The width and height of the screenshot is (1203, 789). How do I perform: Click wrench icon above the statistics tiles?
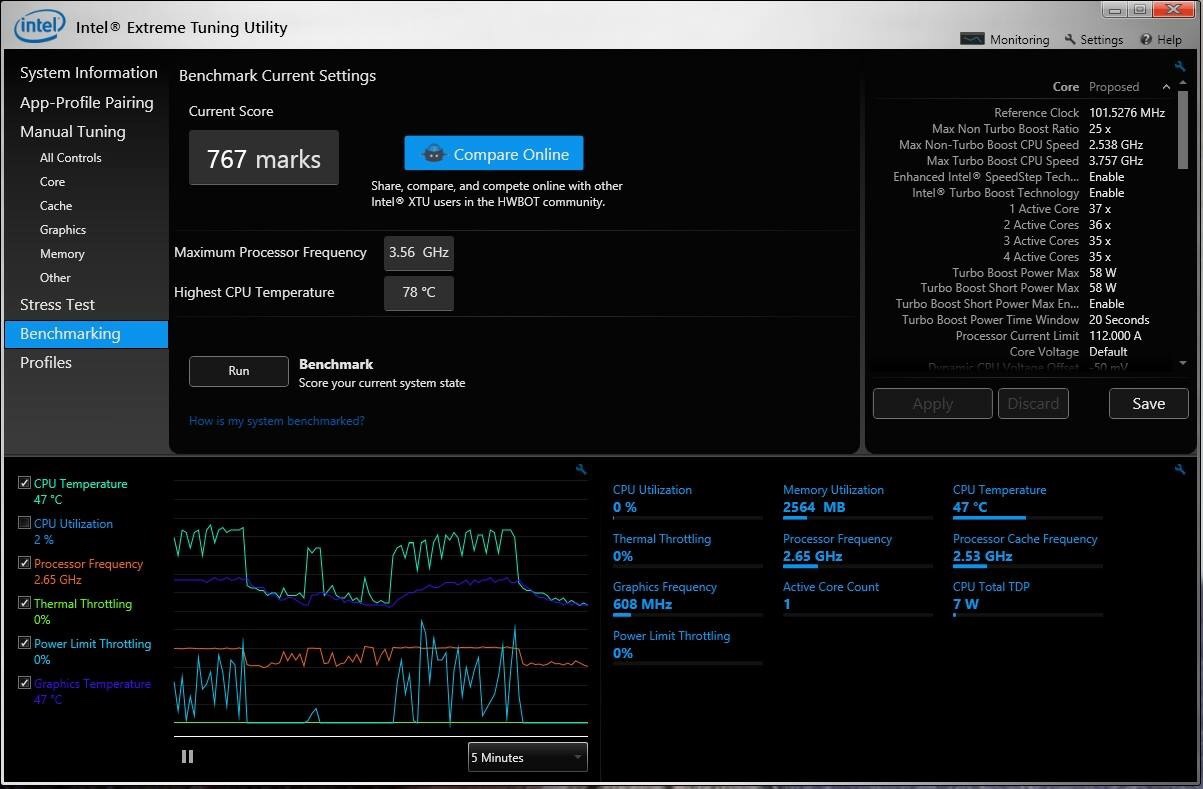1180,469
